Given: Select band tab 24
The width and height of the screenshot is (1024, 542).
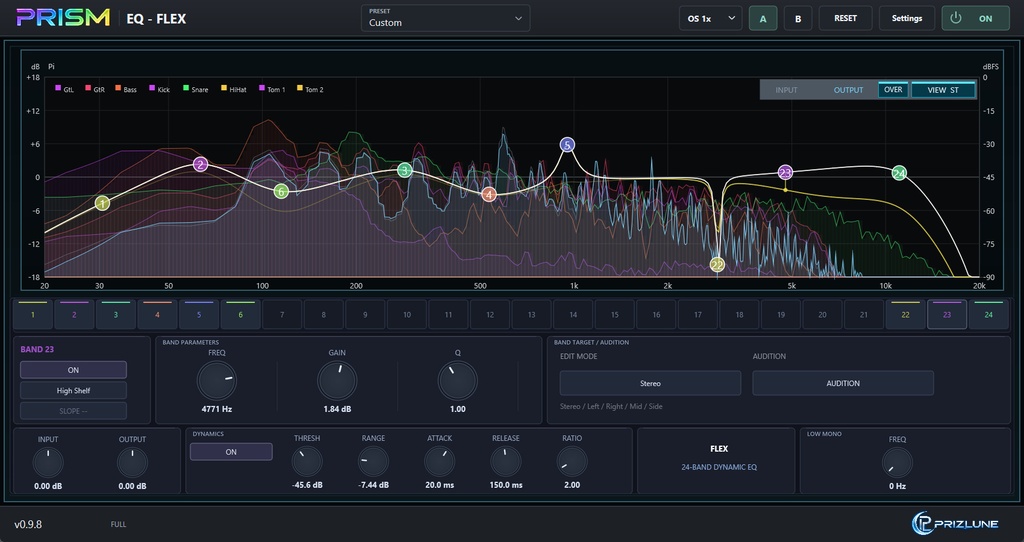Looking at the screenshot, I should [x=989, y=315].
